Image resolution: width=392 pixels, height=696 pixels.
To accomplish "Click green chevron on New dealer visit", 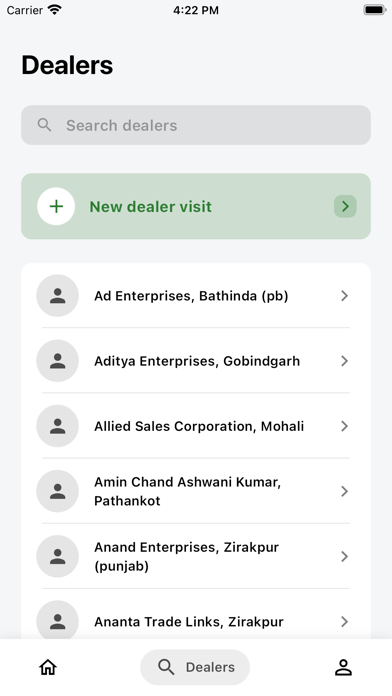I will [x=345, y=206].
